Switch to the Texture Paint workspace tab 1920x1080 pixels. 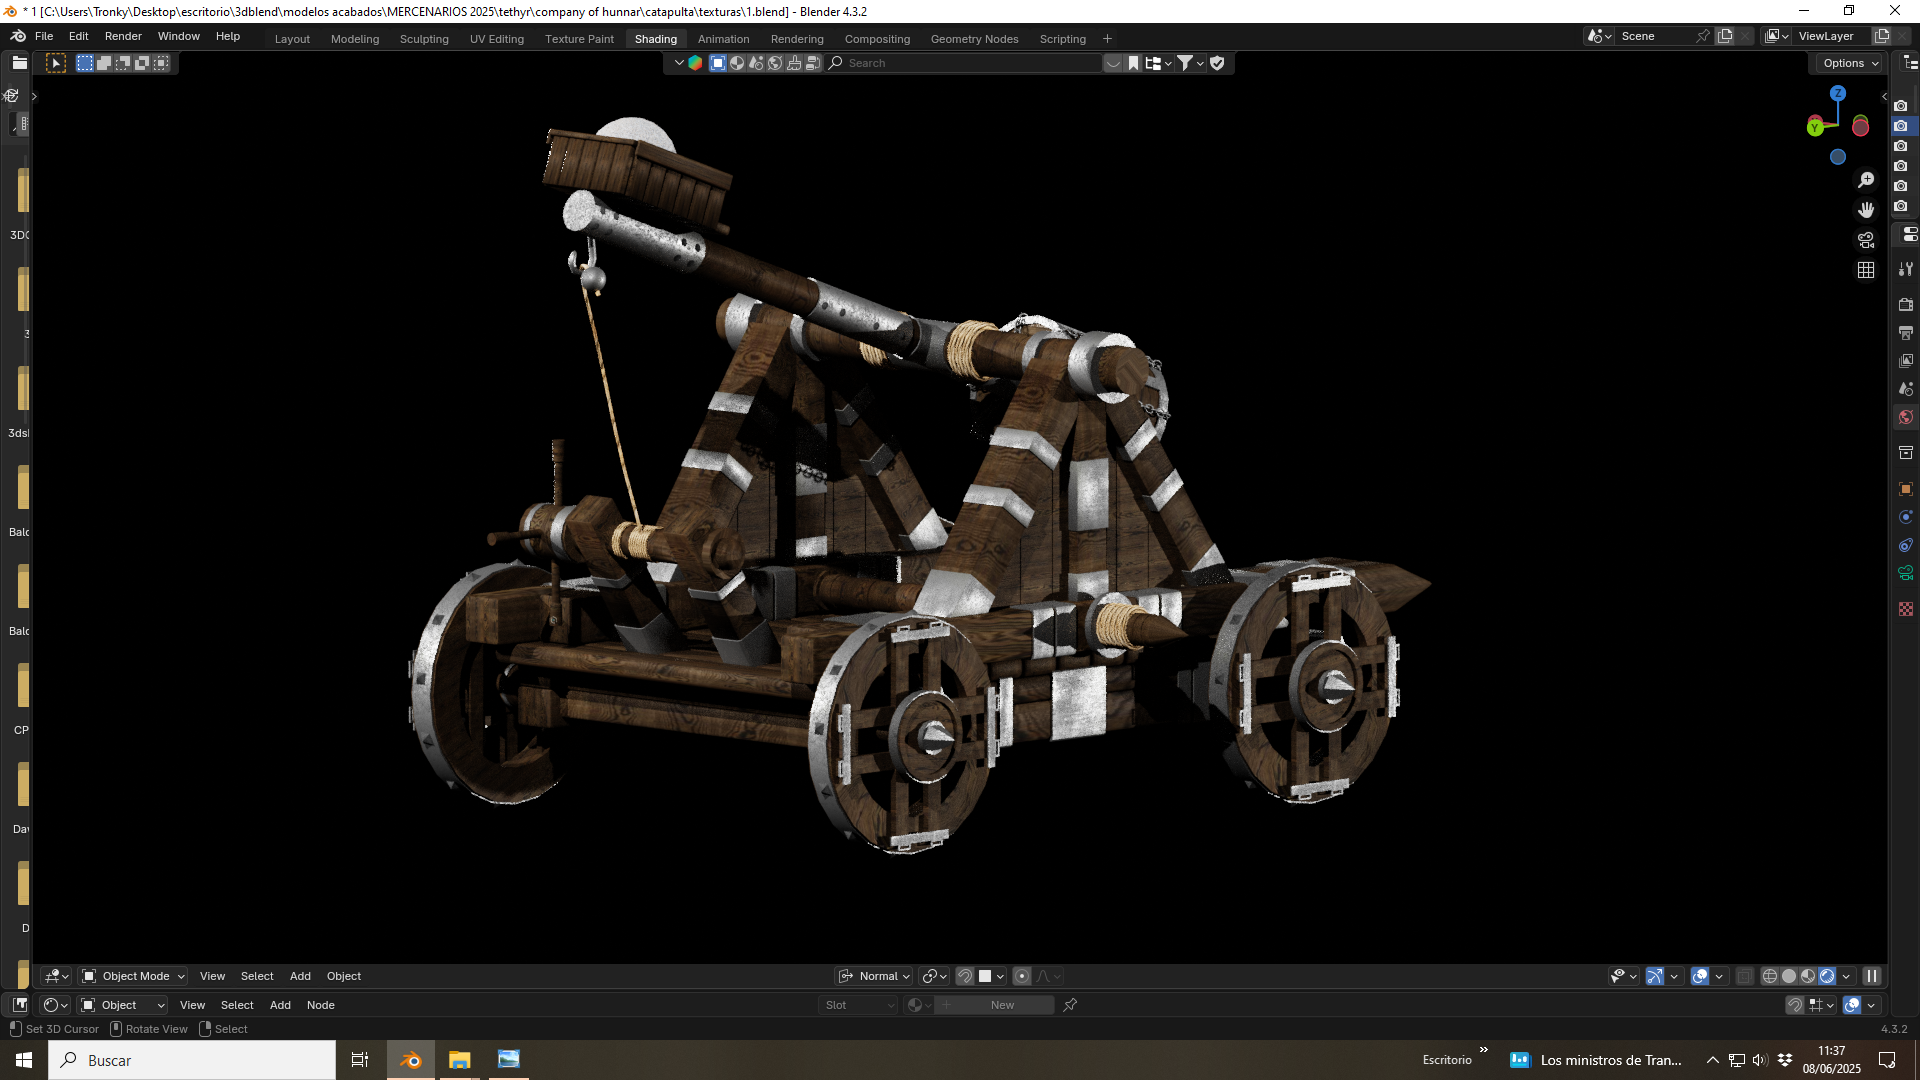[x=579, y=39]
